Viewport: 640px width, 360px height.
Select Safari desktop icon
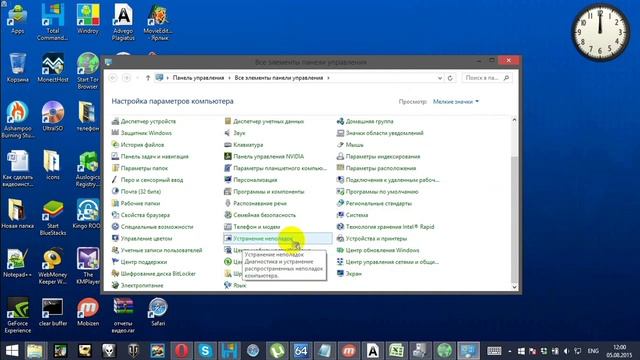pyautogui.click(x=158, y=312)
